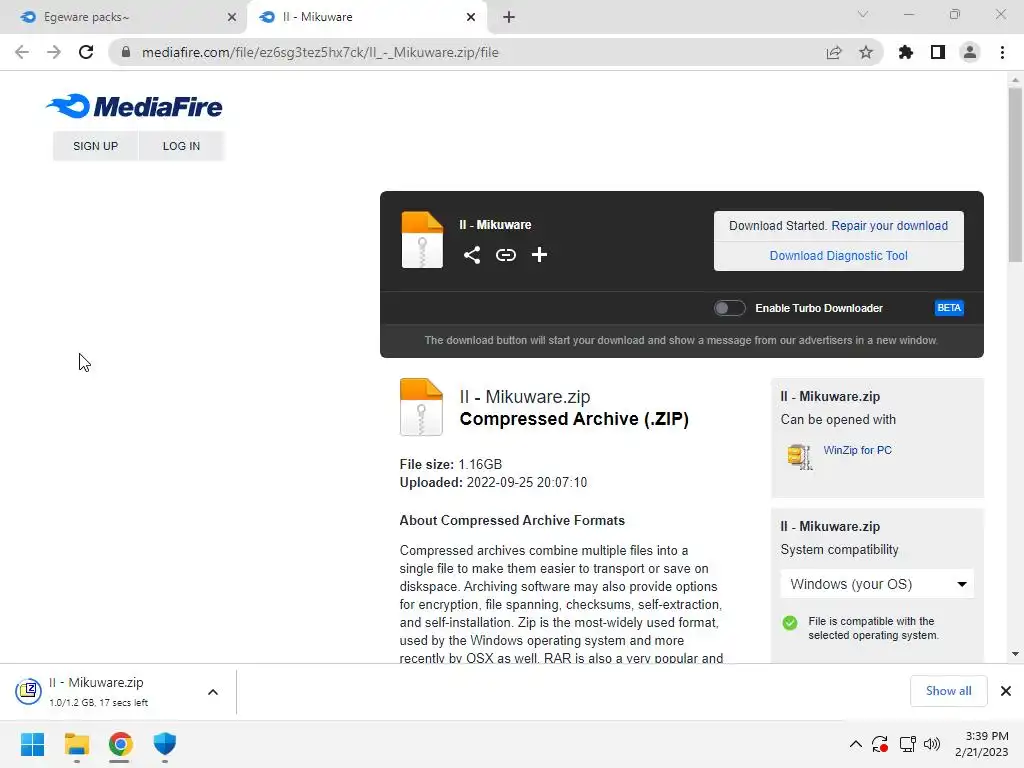Click the LOG IN button
Image resolution: width=1024 pixels, height=768 pixels.
point(181,146)
